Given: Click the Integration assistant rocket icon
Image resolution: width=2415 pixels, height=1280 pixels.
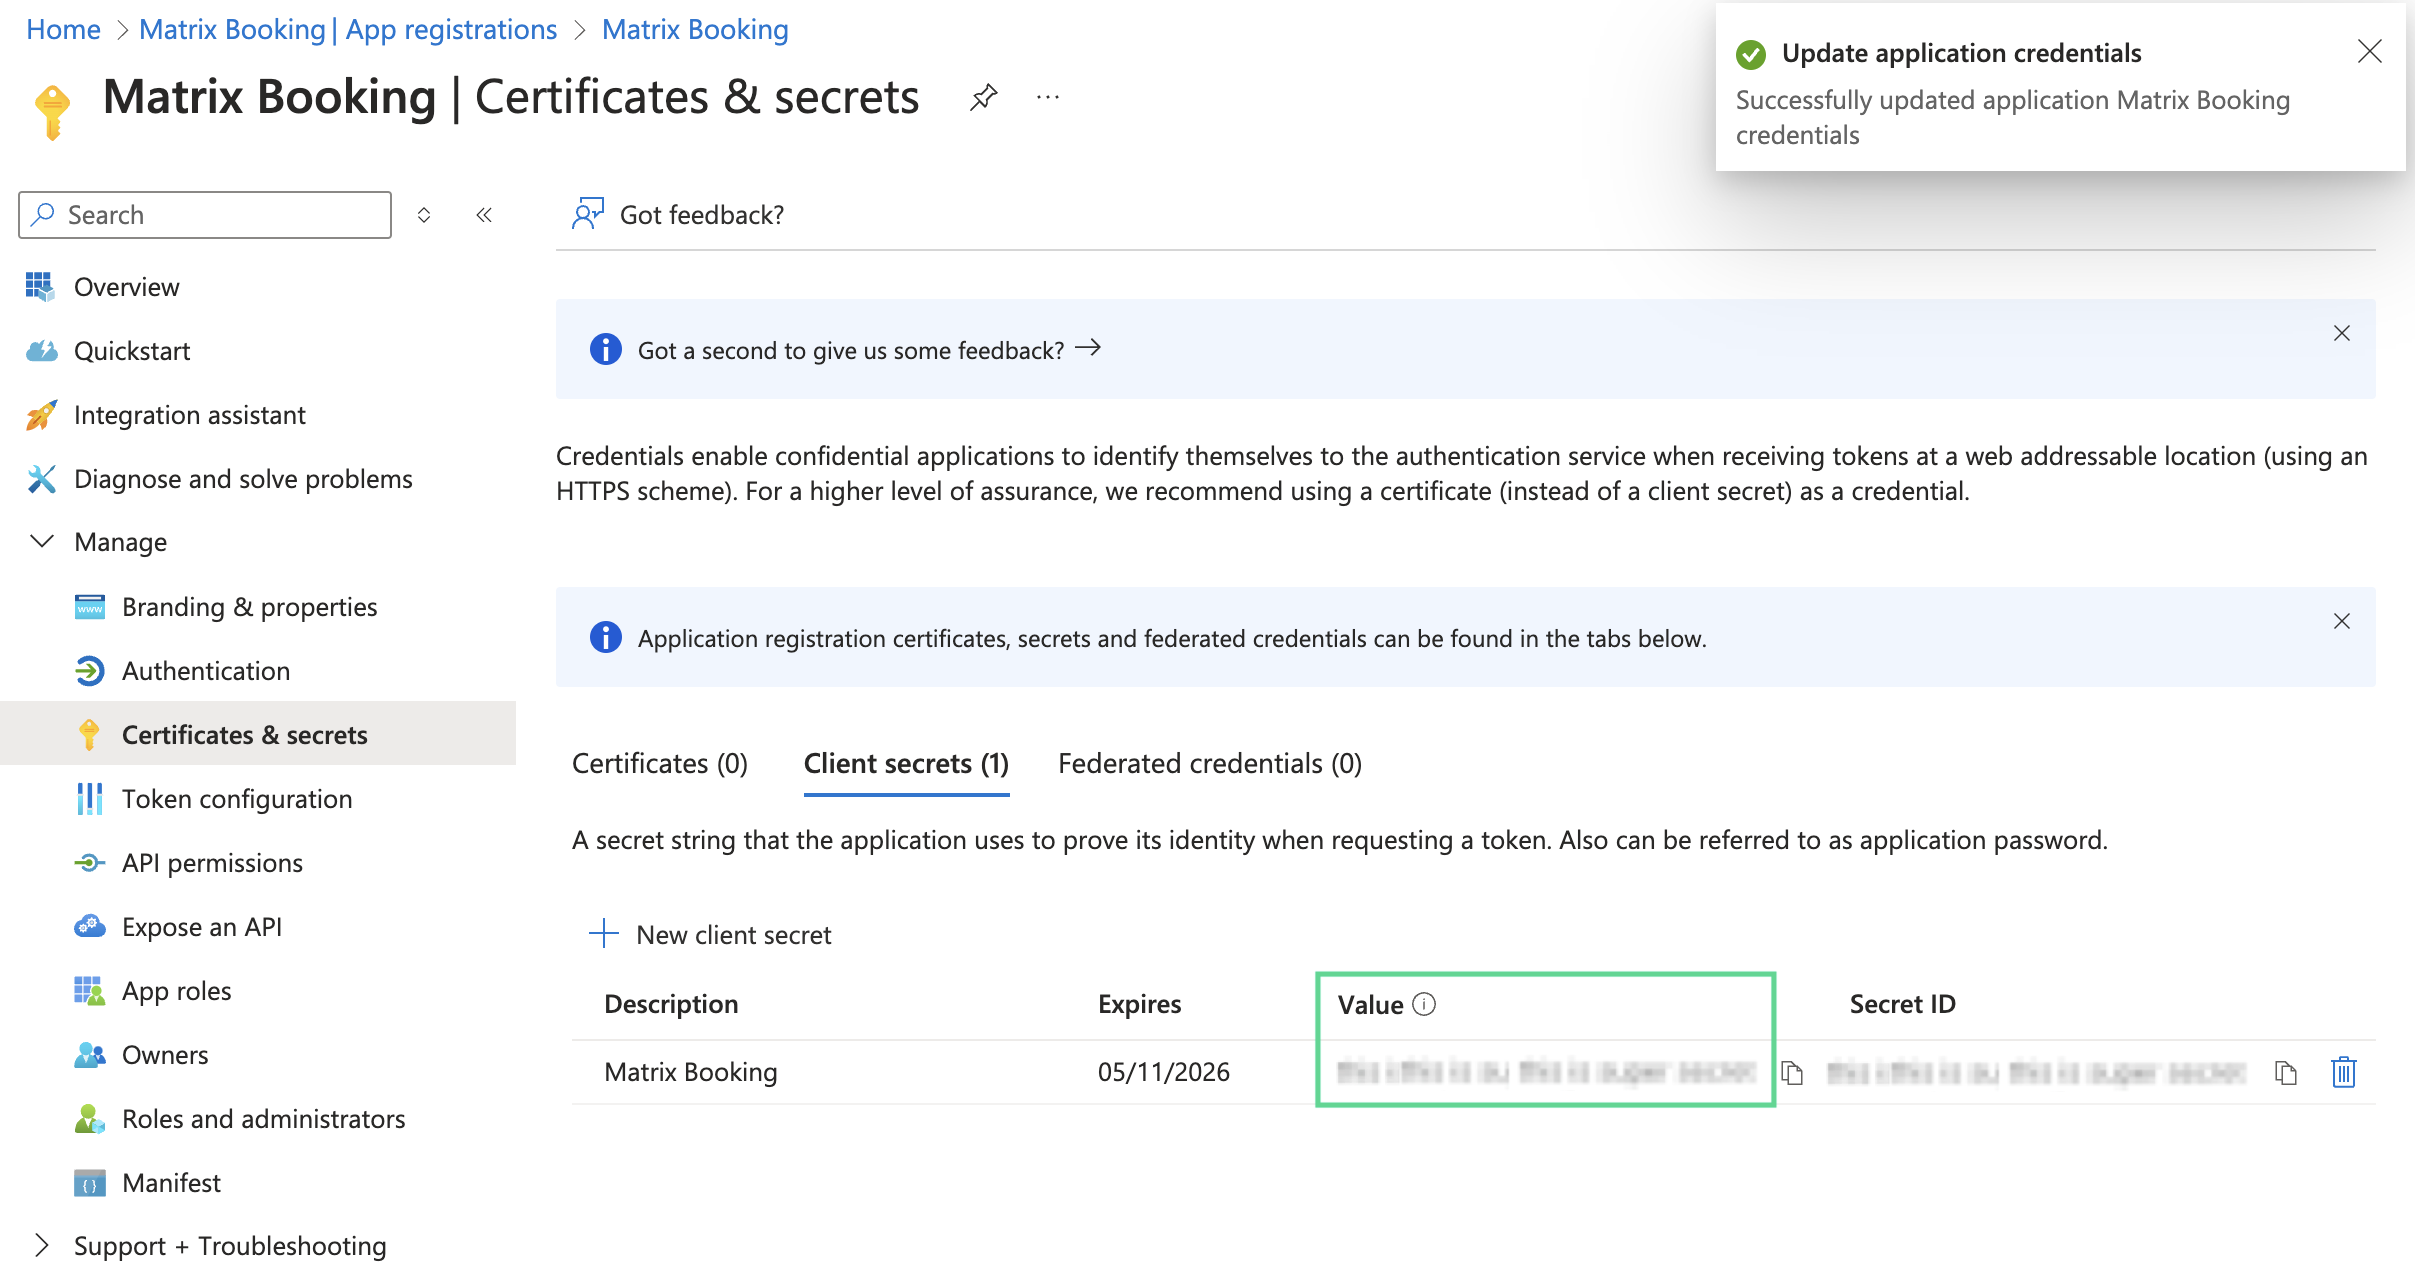Looking at the screenshot, I should (41, 414).
